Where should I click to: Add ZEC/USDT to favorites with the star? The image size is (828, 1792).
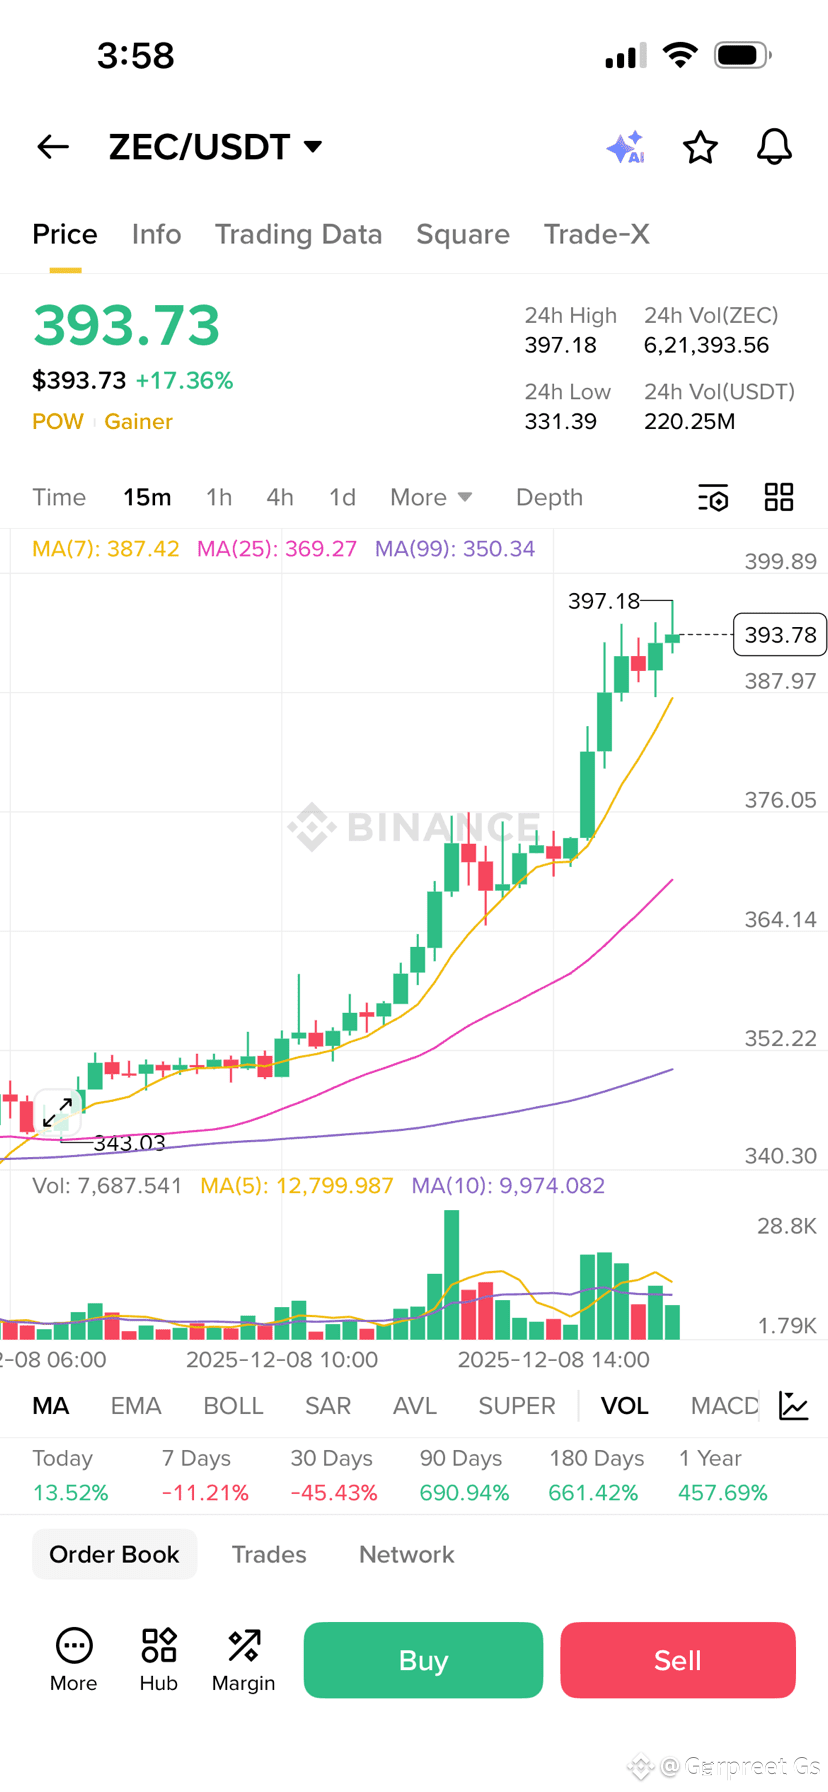[700, 147]
